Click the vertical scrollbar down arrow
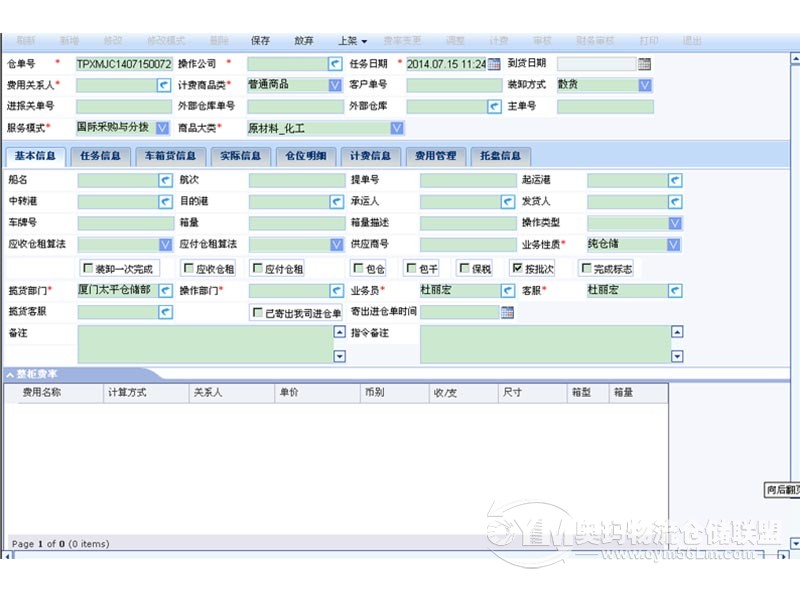Viewport: 800px width, 600px height. pos(795,543)
